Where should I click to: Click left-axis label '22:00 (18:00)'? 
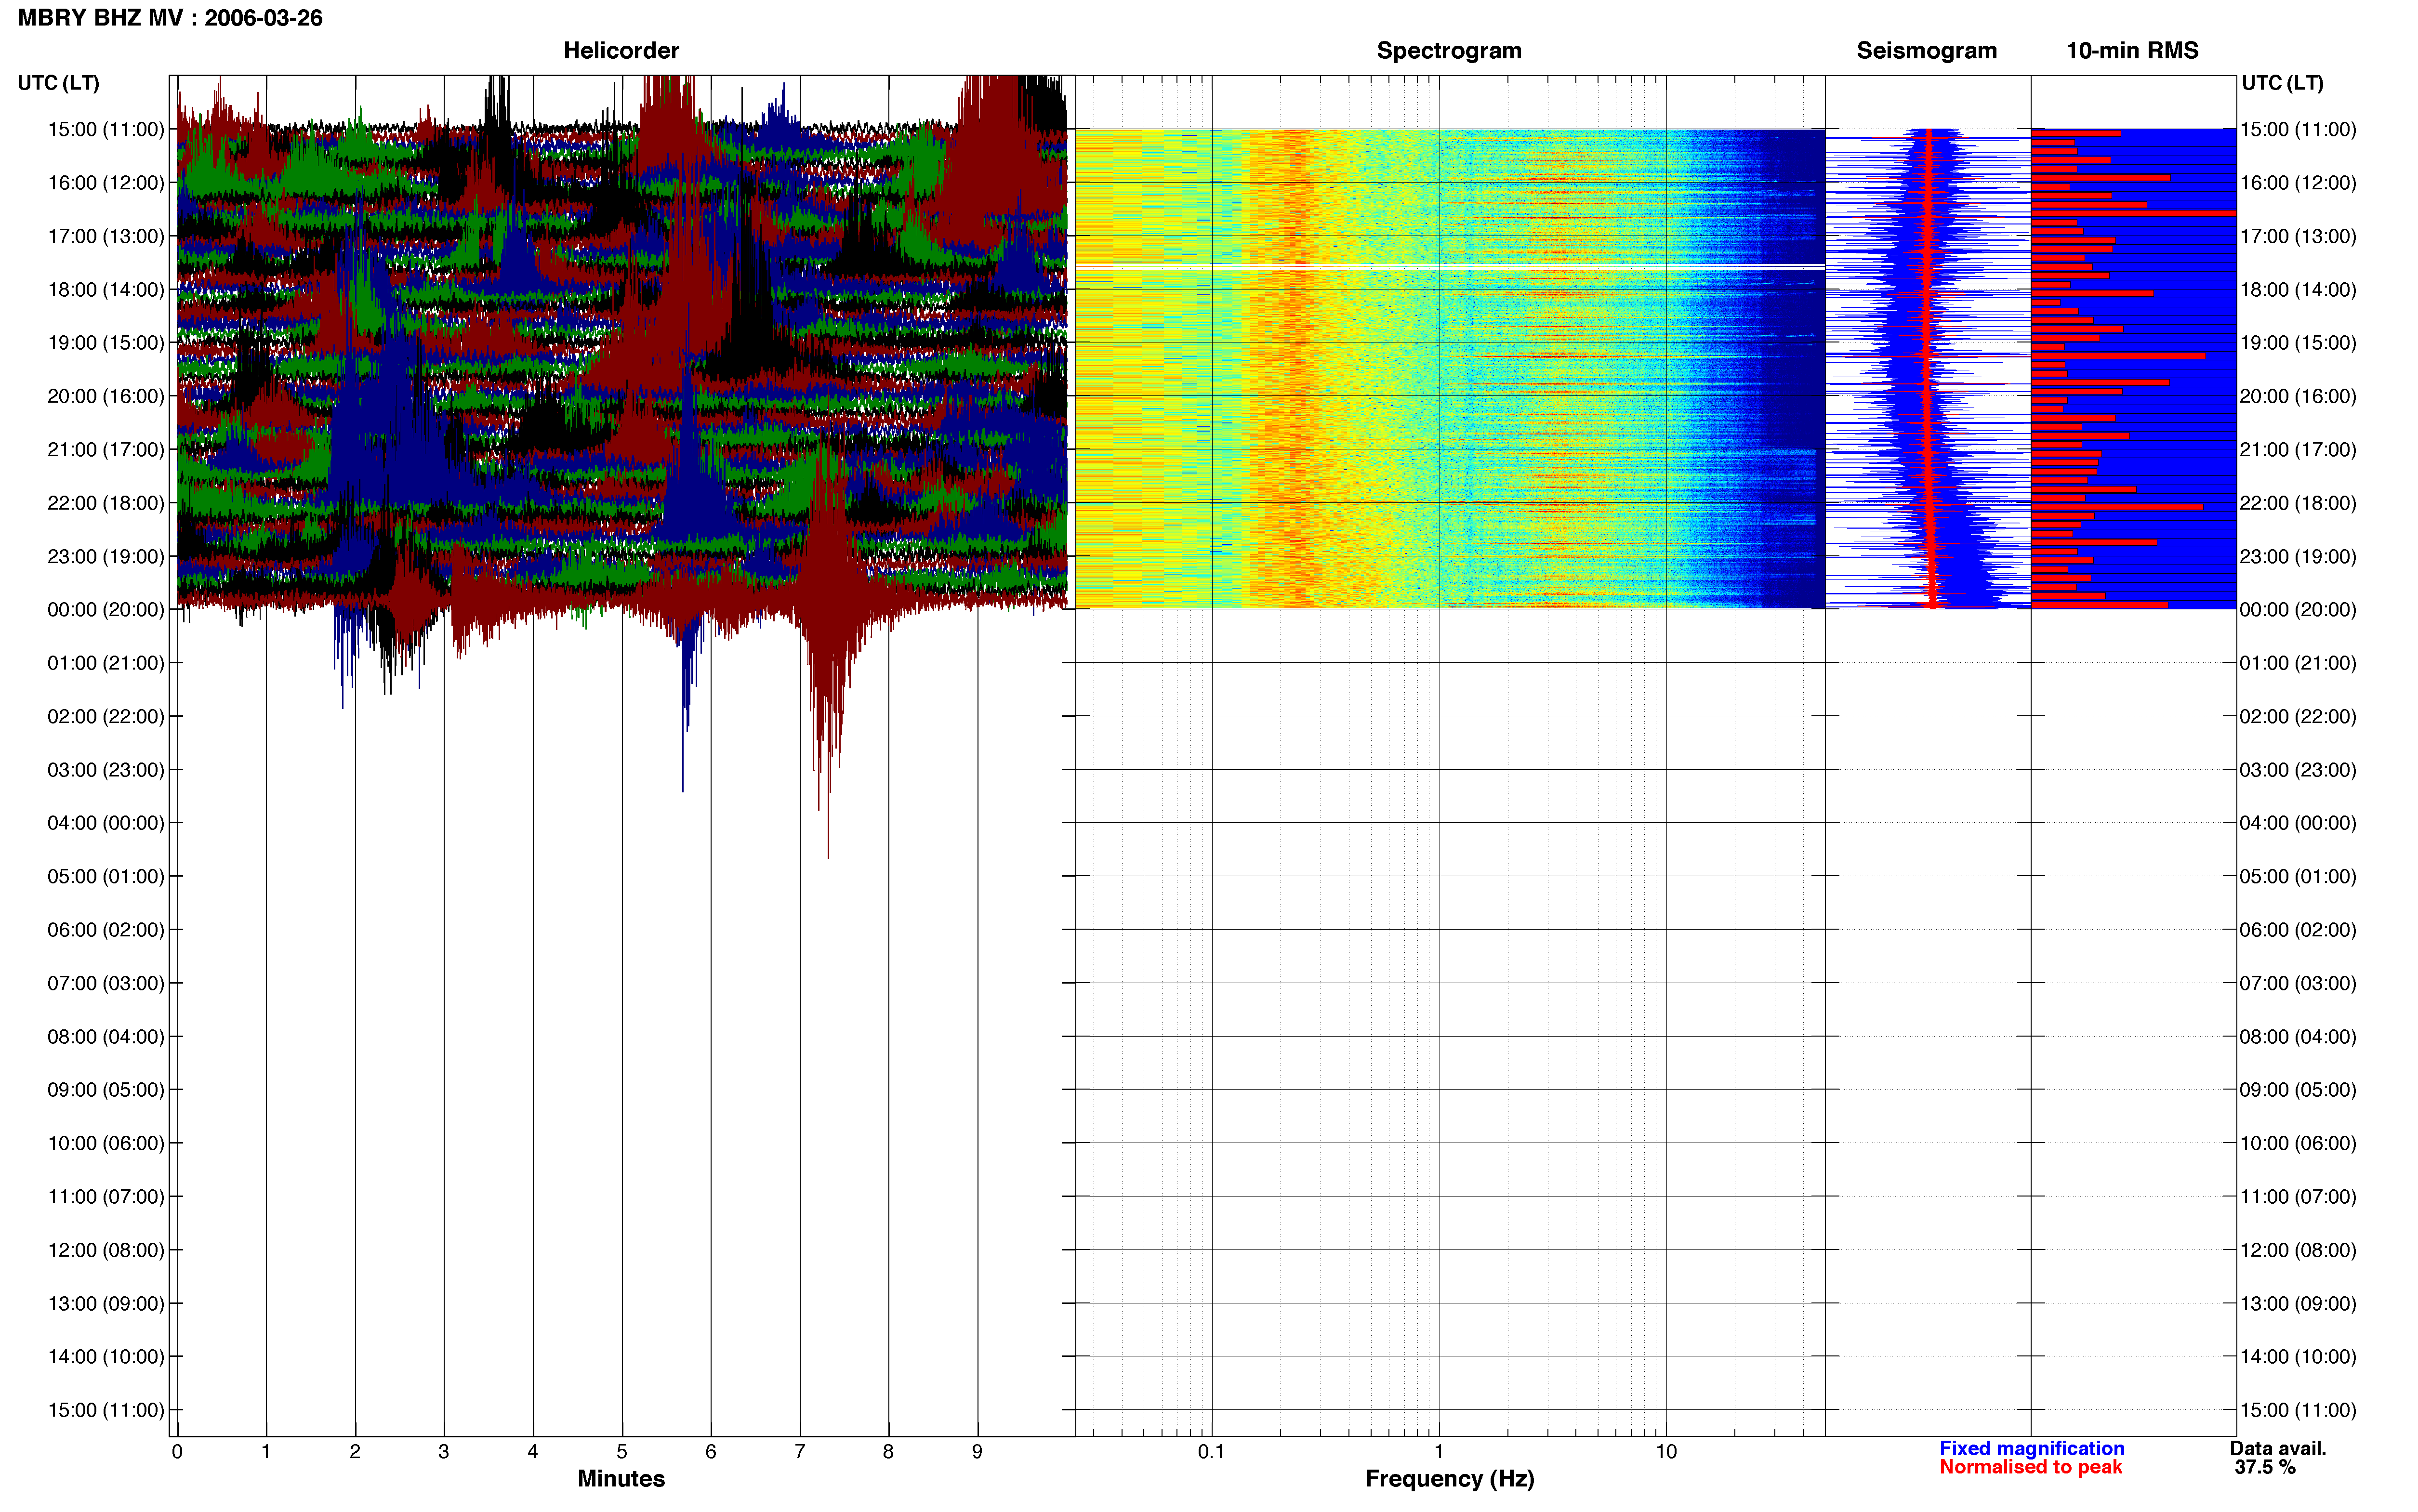pyautogui.click(x=106, y=503)
